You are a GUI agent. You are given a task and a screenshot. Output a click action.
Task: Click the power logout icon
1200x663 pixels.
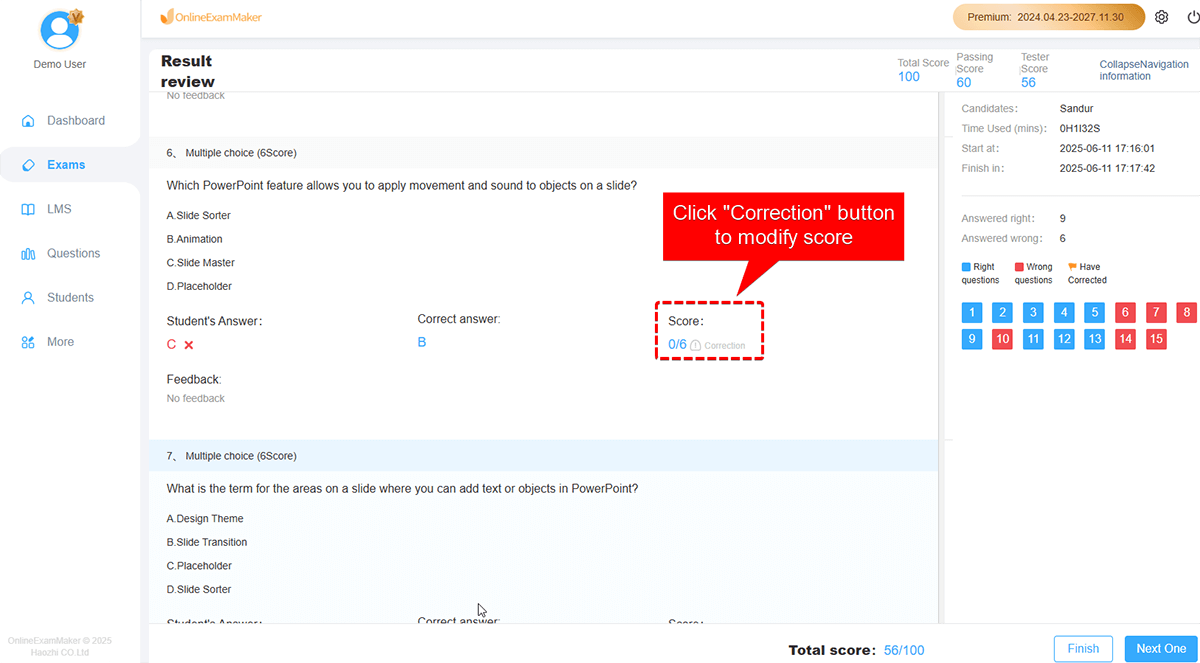pos(1190,17)
